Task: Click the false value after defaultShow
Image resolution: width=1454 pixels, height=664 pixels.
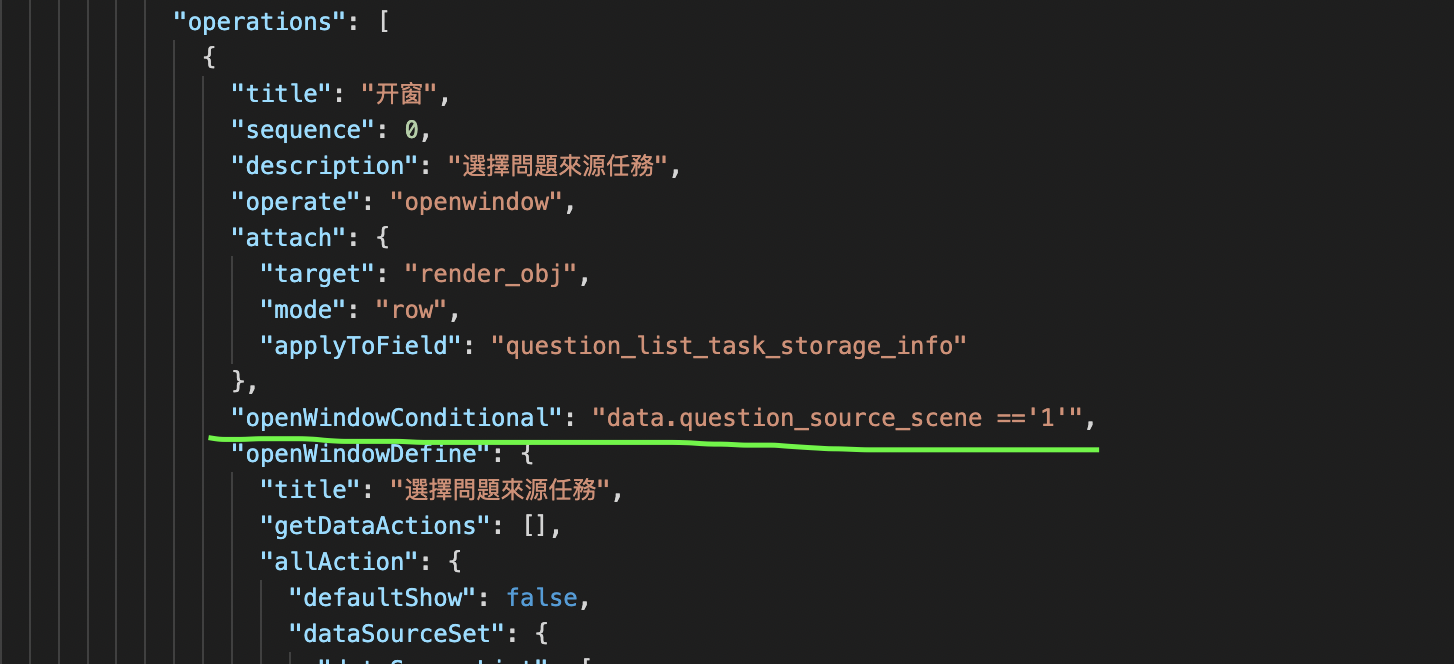Action: pyautogui.click(x=541, y=598)
